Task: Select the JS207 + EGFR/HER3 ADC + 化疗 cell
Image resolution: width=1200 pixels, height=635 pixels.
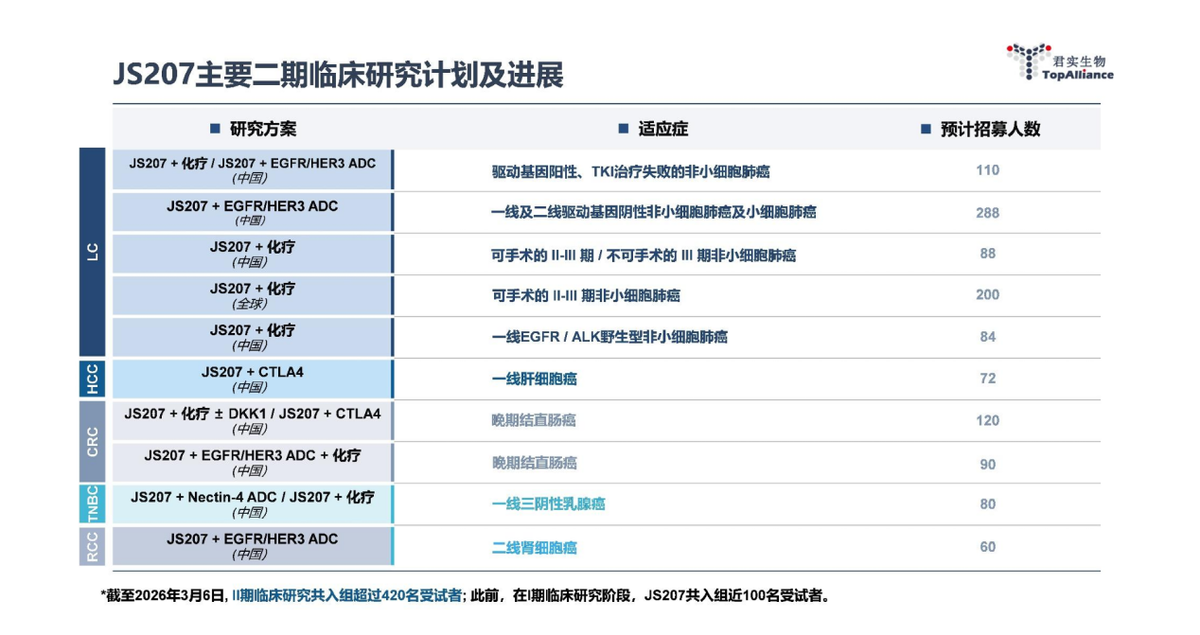Action: click(x=252, y=462)
